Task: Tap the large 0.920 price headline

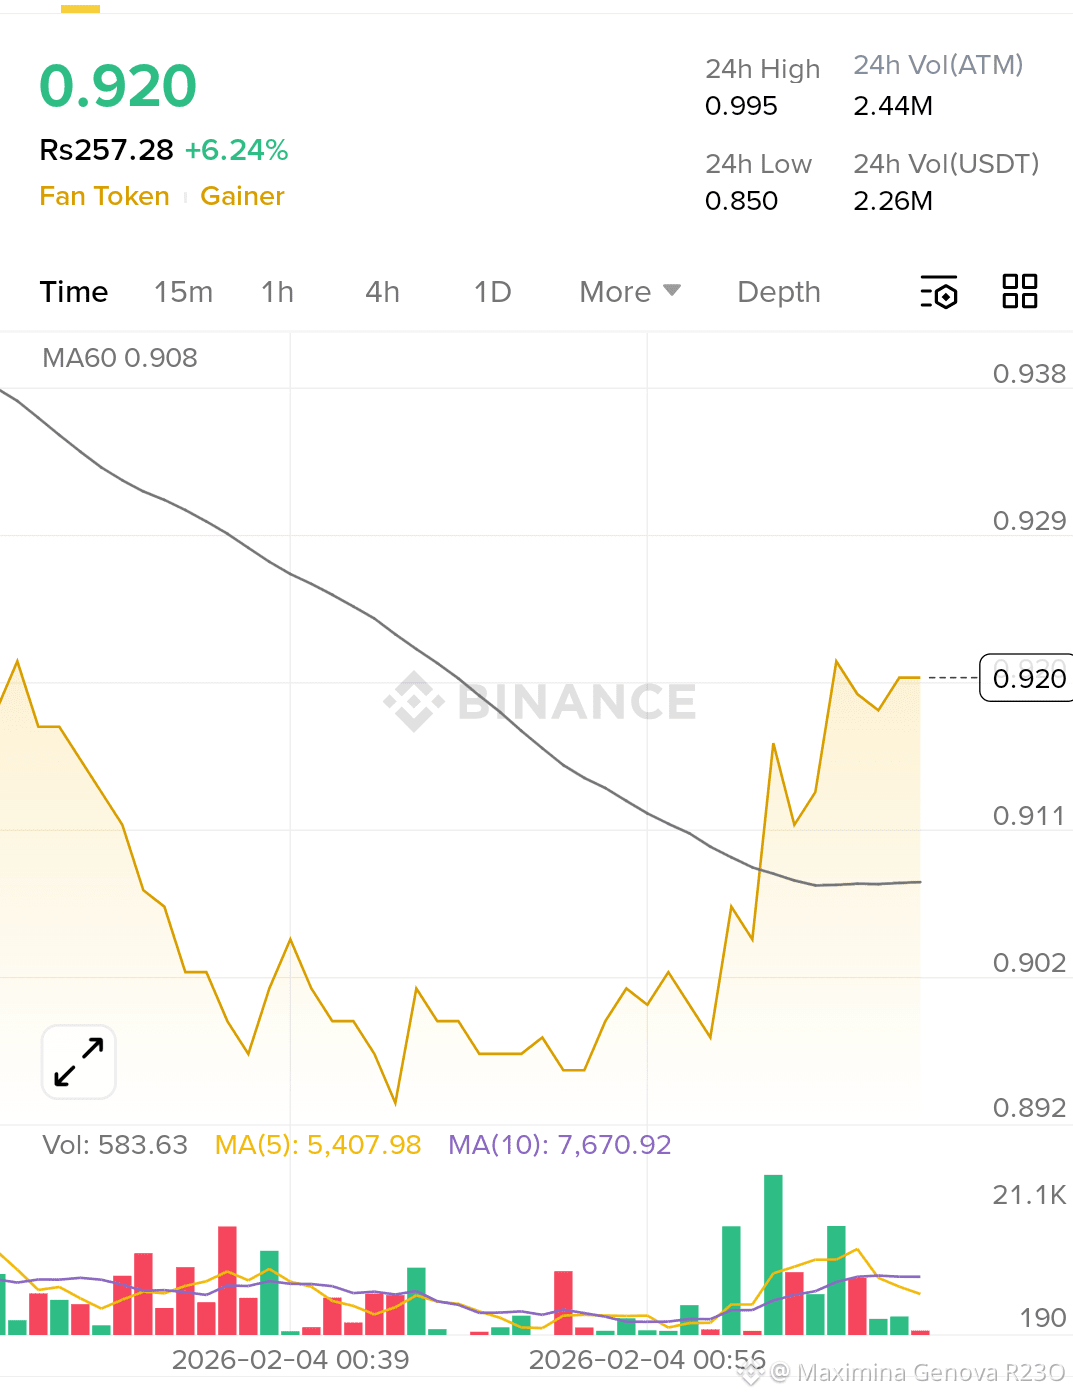Action: (118, 86)
